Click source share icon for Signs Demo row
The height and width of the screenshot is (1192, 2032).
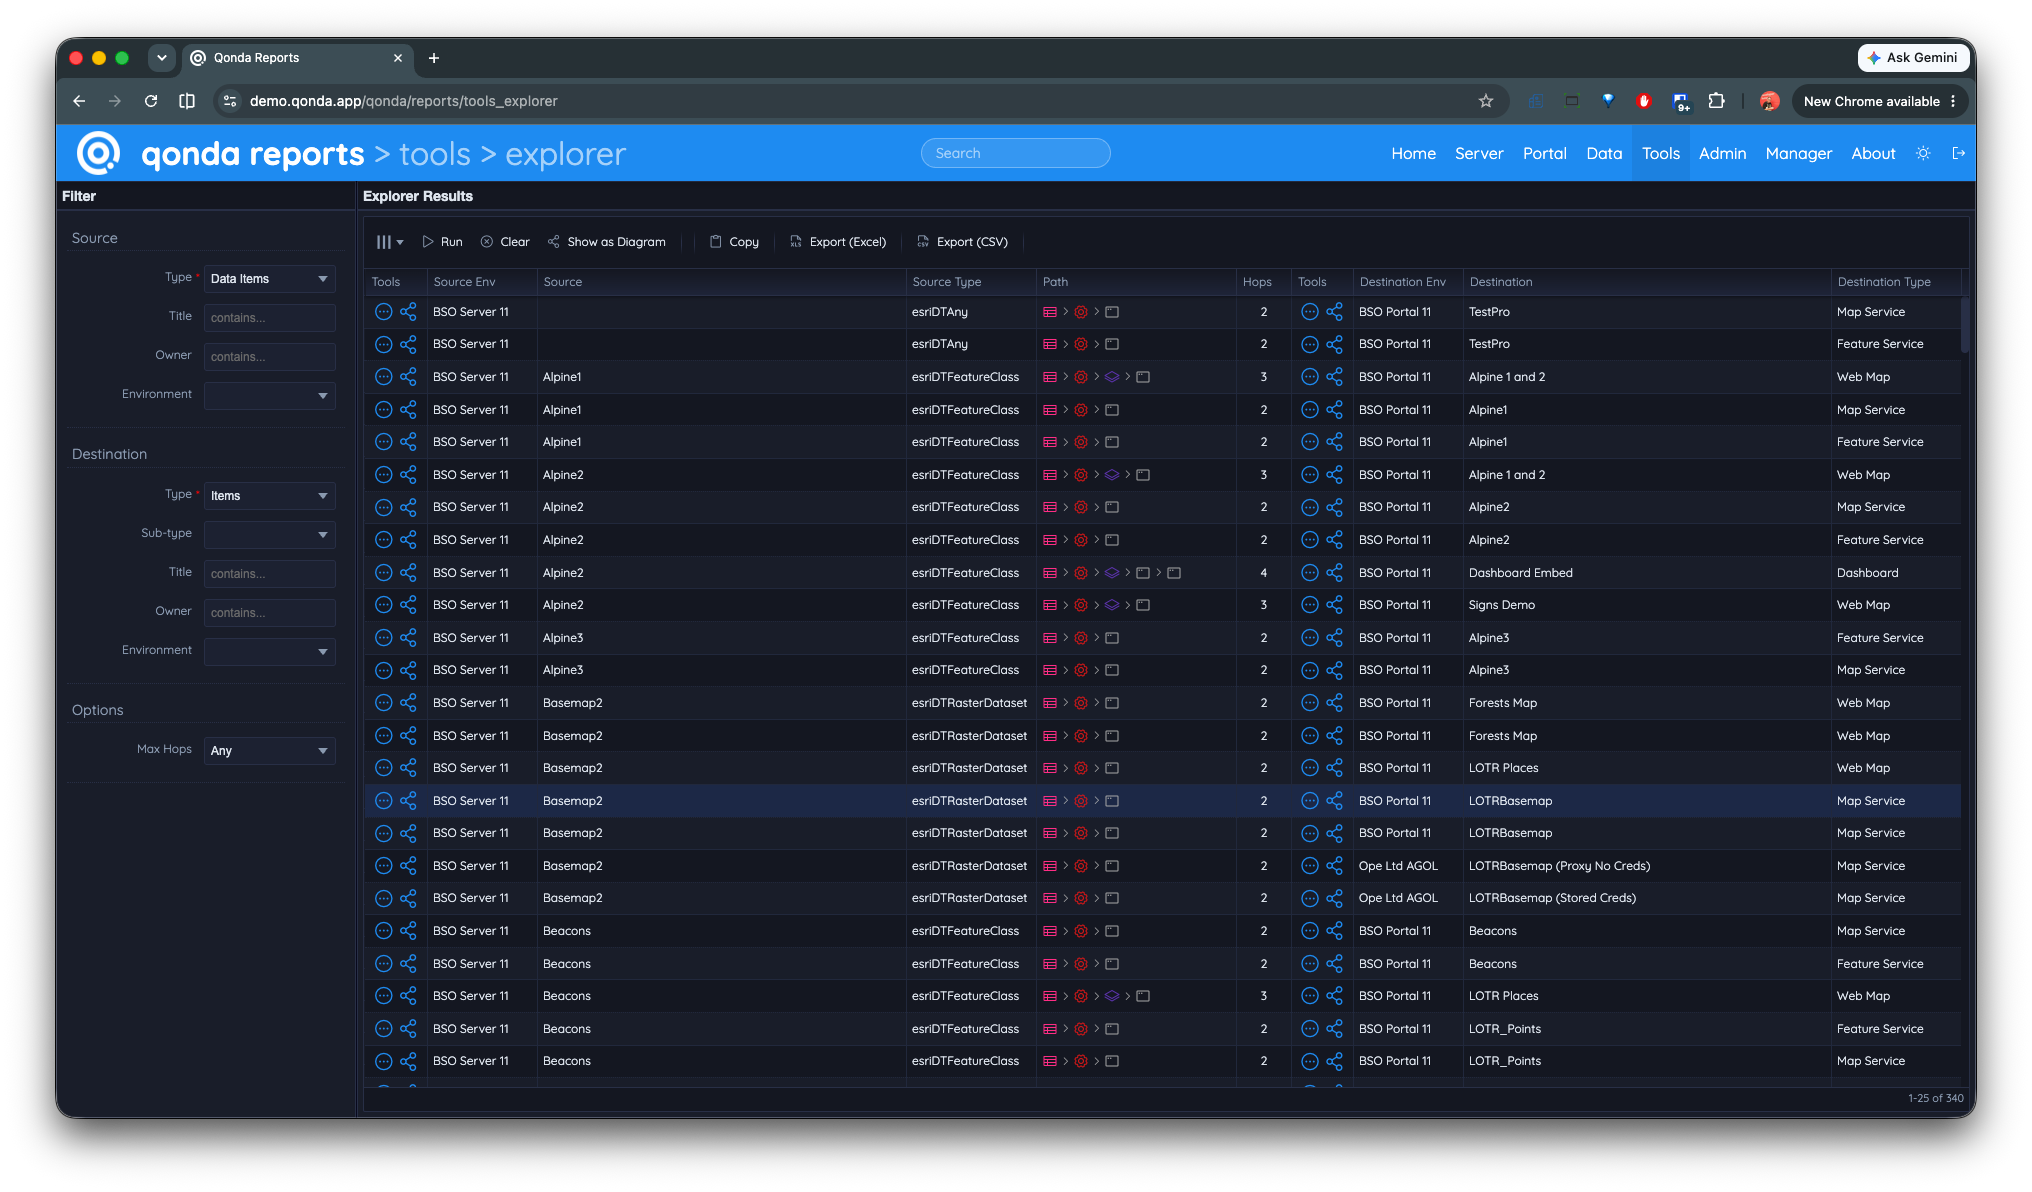tap(408, 605)
